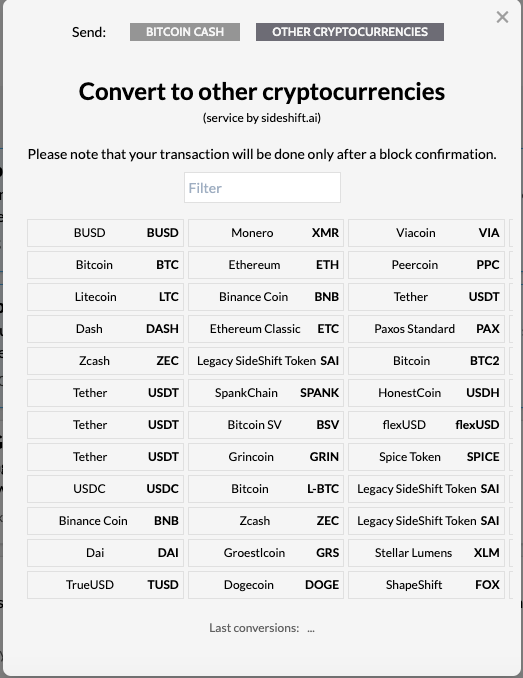Pick Bitcoin SV BSV
Image resolution: width=523 pixels, height=678 pixels.
tap(266, 425)
